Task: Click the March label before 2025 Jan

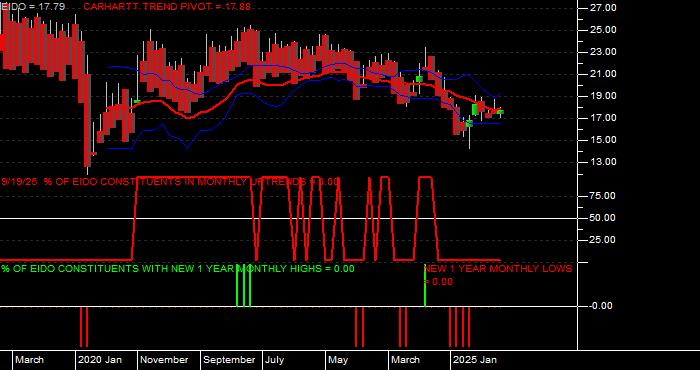Action: pos(405,360)
